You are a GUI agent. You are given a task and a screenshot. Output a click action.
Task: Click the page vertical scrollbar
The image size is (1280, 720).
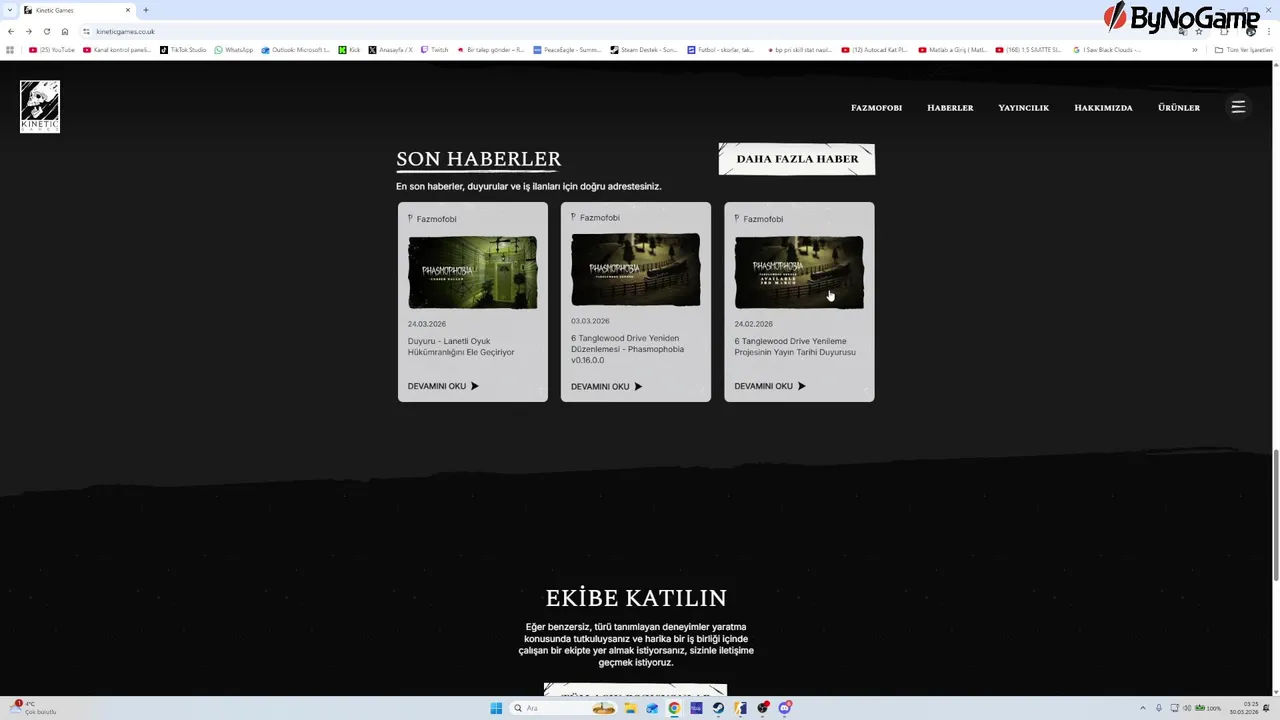[1275, 515]
